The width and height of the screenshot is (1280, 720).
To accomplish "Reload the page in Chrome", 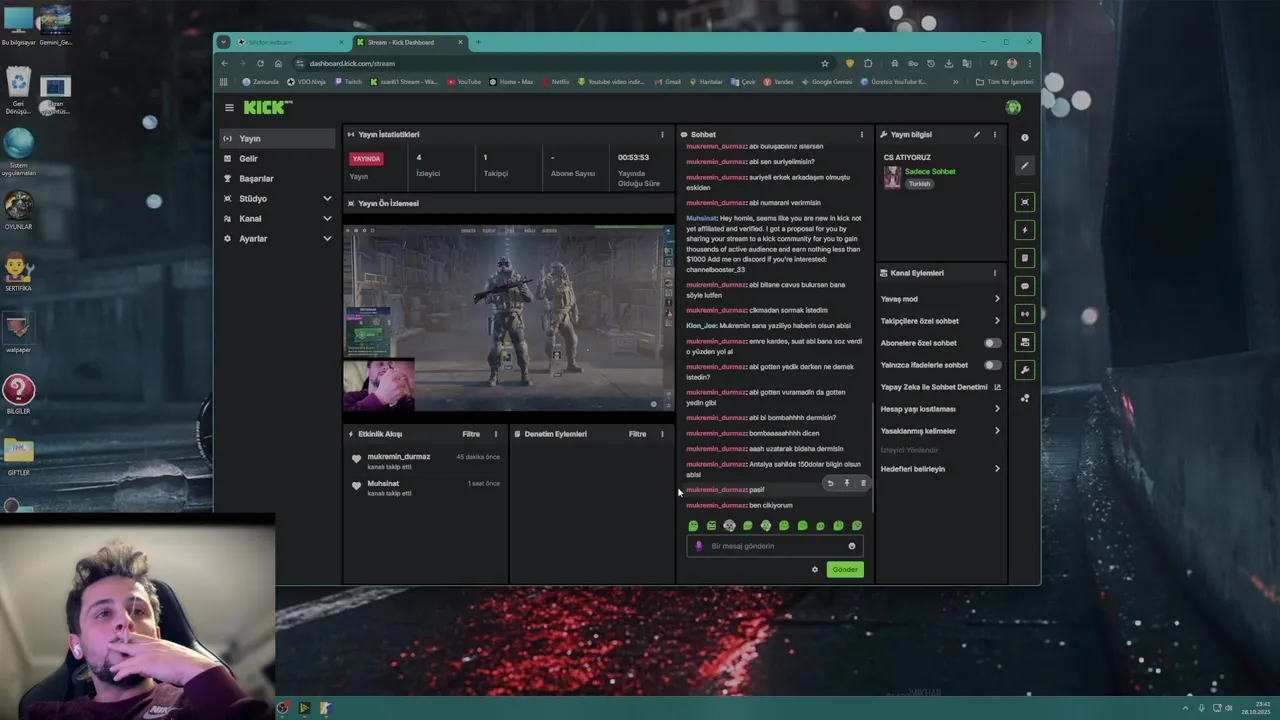I will 260,63.
